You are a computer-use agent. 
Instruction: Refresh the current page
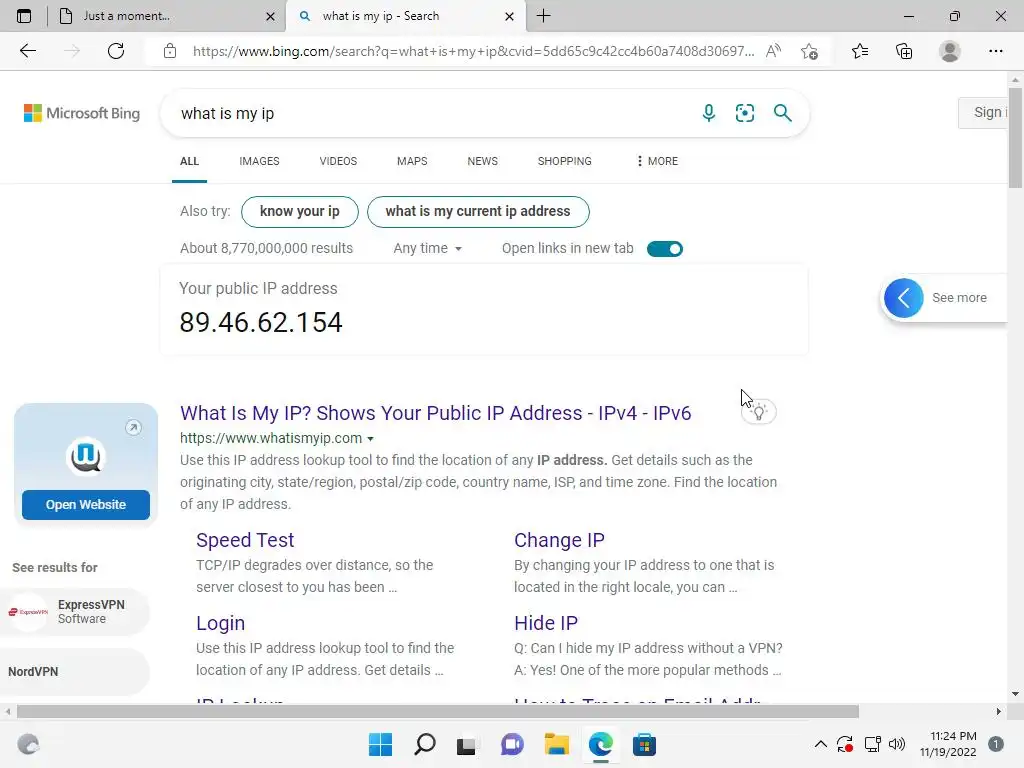(116, 51)
